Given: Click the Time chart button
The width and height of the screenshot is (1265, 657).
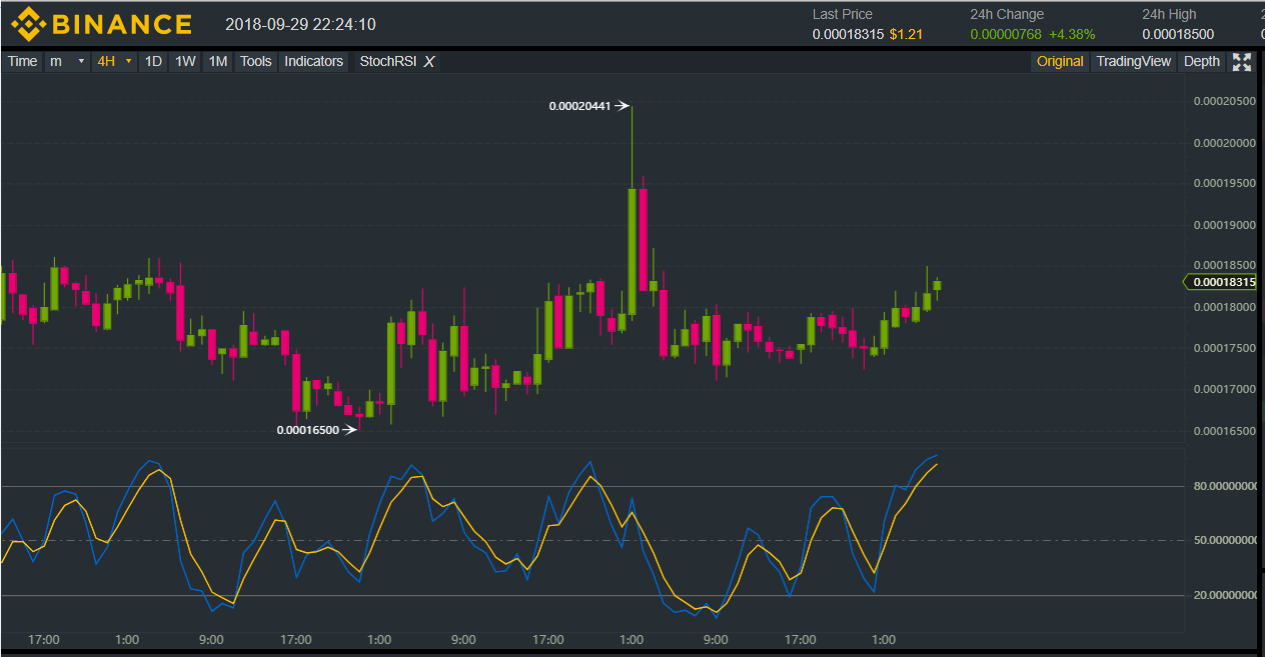Looking at the screenshot, I should [22, 62].
